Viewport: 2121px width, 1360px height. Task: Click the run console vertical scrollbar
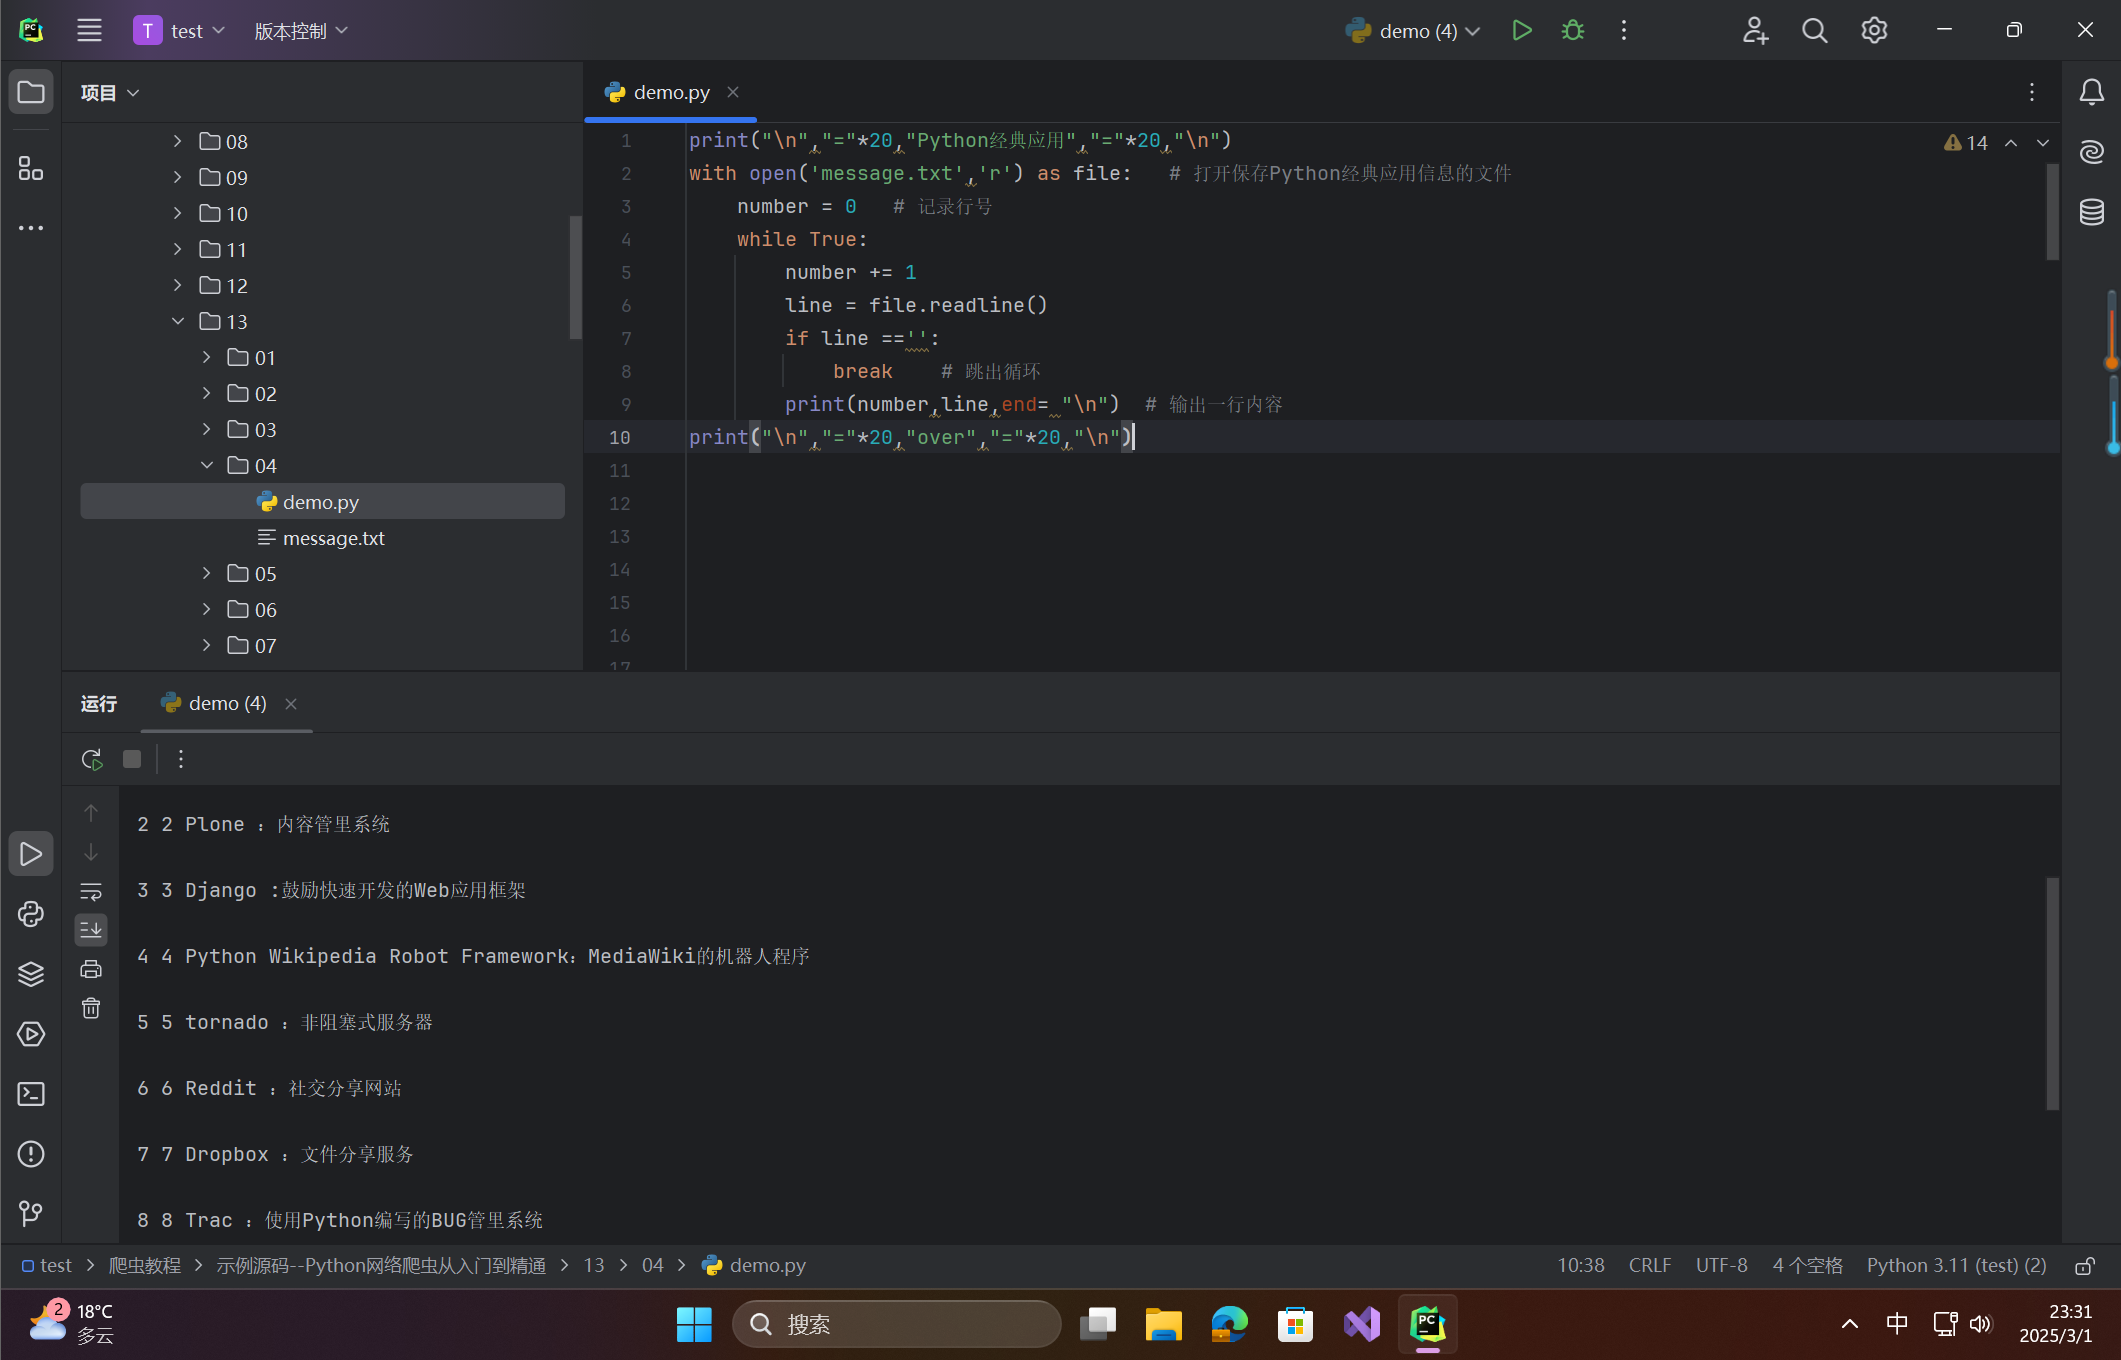coord(2052,993)
